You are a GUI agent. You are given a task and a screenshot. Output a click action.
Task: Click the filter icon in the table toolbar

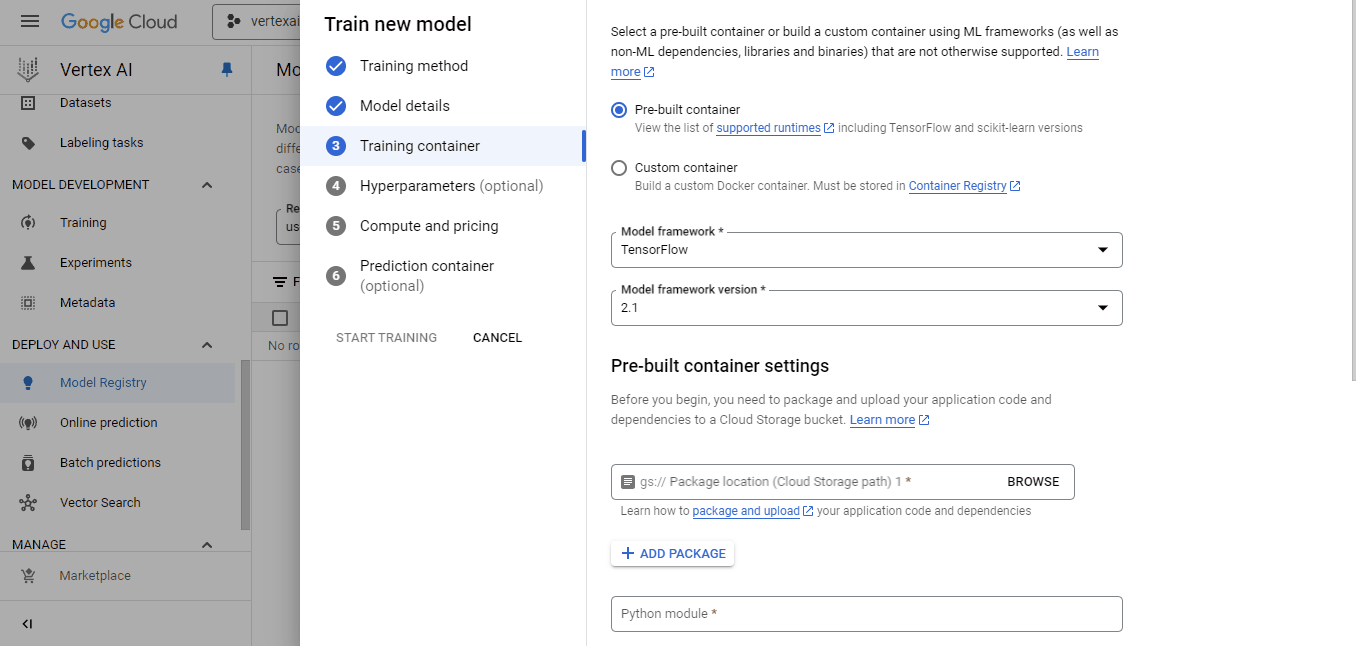point(280,282)
